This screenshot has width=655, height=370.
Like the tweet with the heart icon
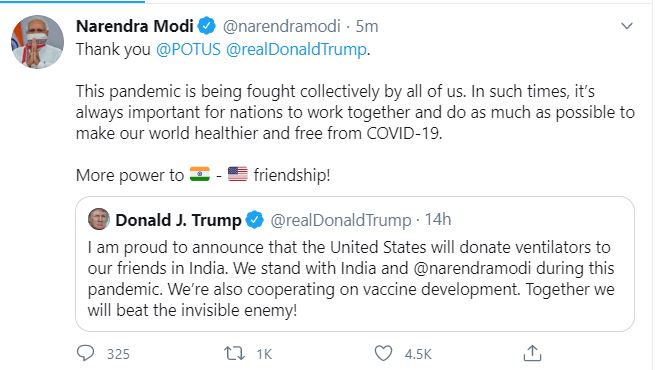383,353
